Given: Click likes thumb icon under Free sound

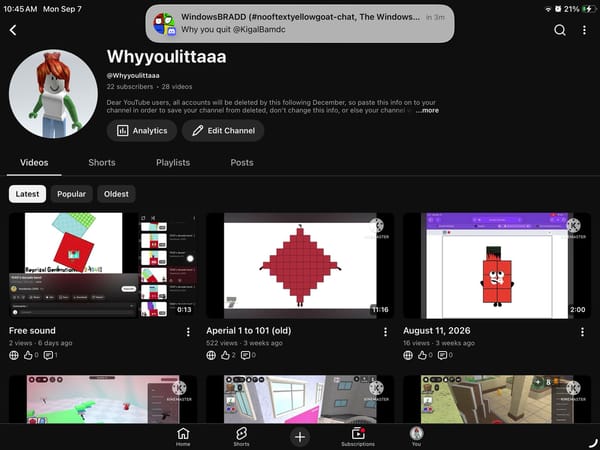Looking at the screenshot, I should [x=28, y=355].
